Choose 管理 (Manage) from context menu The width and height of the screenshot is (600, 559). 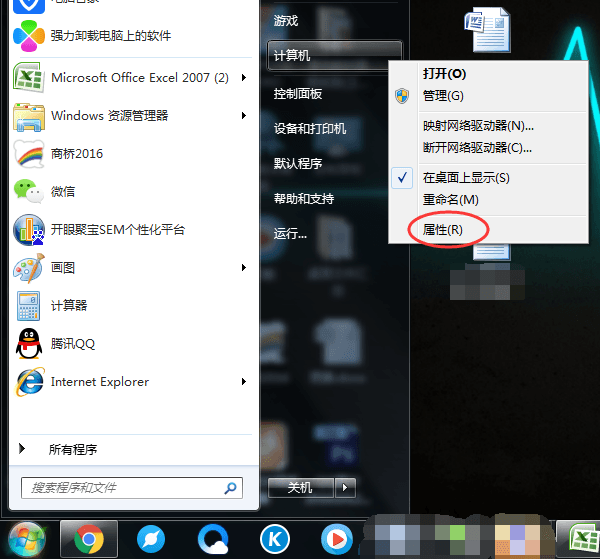(443, 96)
